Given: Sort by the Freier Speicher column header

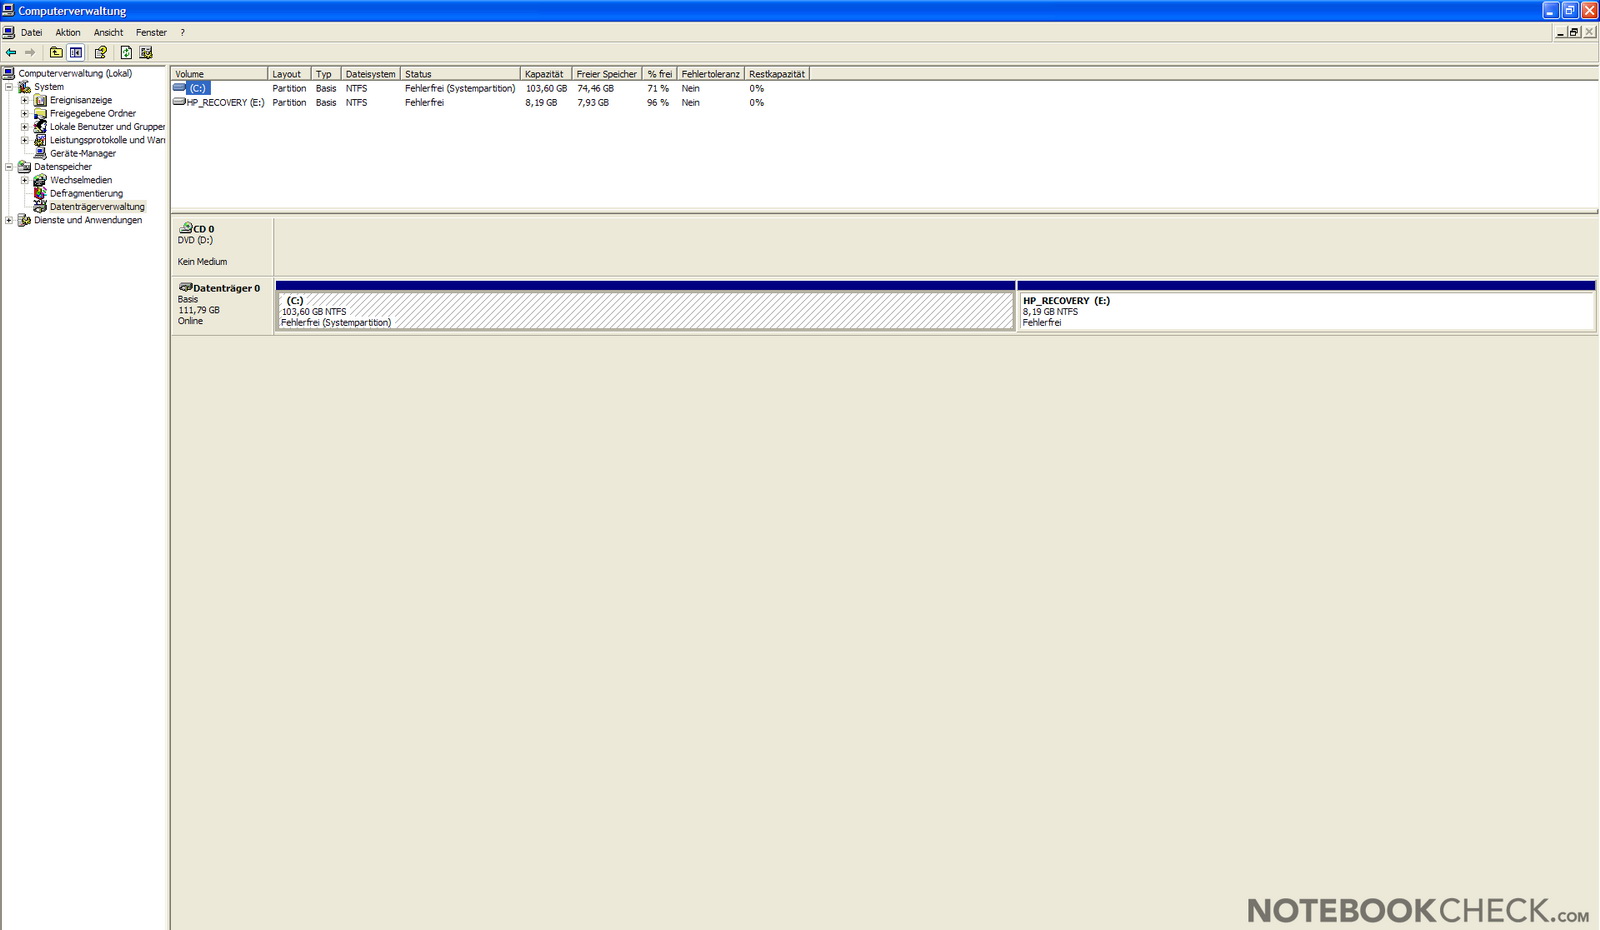Looking at the screenshot, I should point(607,74).
